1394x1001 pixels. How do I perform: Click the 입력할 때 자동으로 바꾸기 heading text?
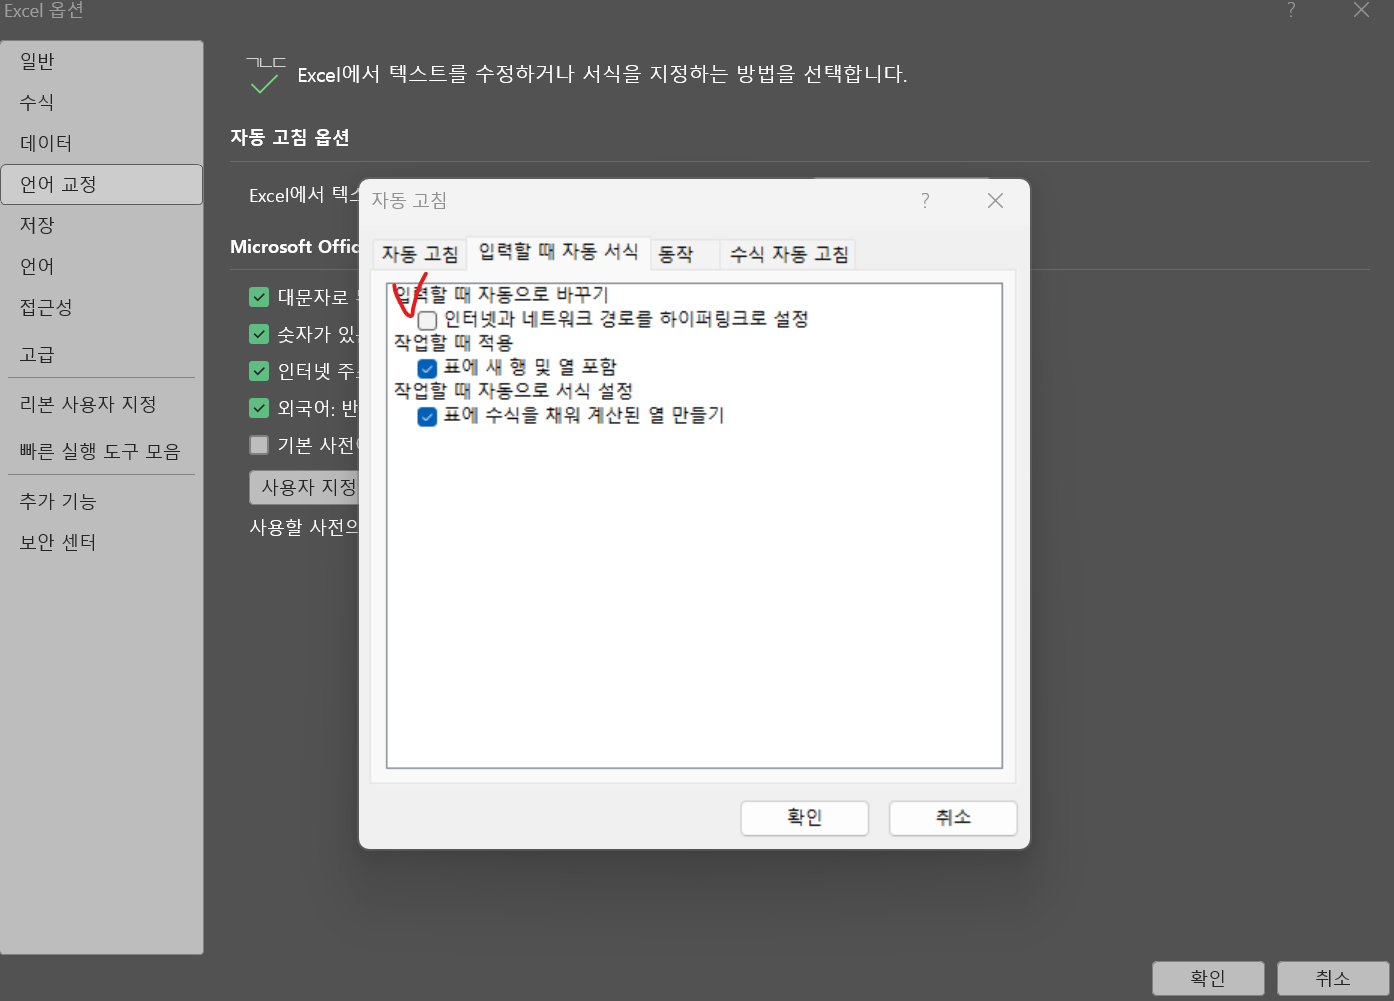pos(501,295)
